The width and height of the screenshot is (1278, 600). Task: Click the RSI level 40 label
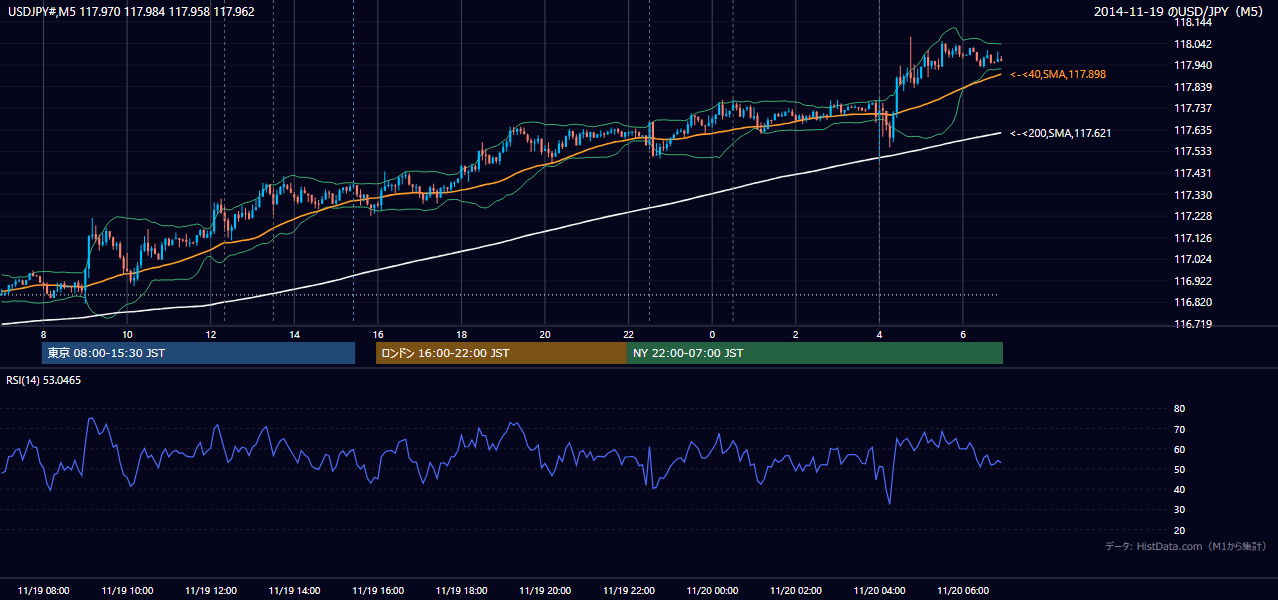(x=1179, y=489)
